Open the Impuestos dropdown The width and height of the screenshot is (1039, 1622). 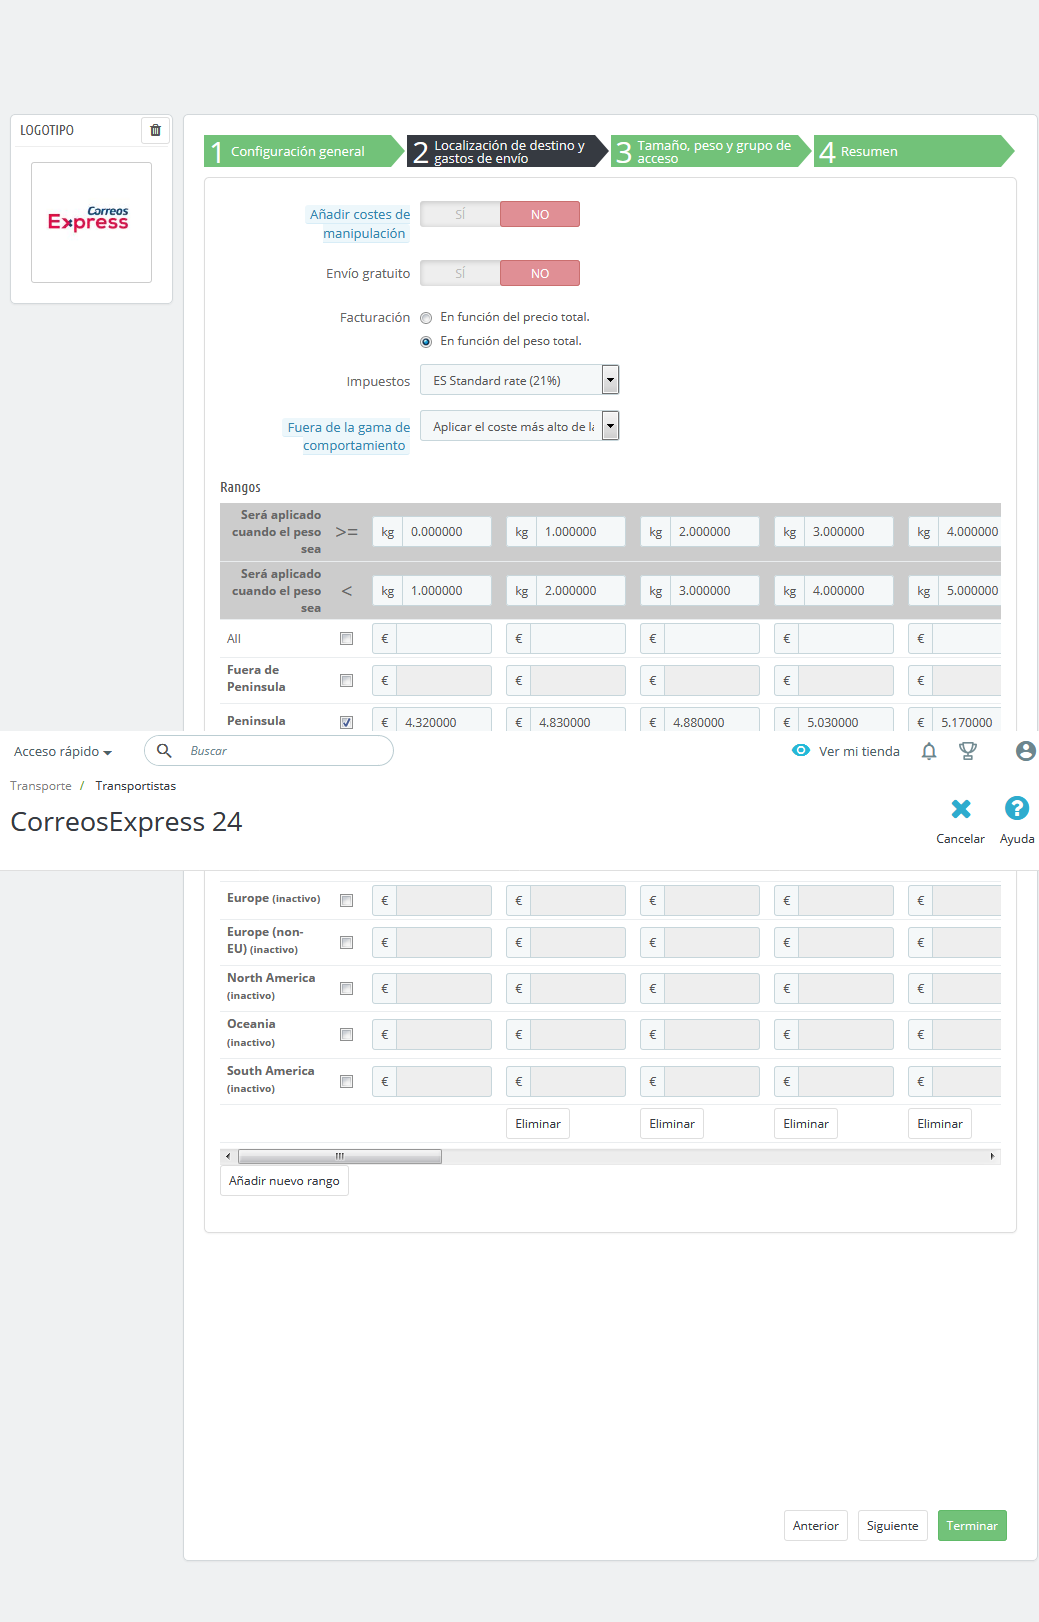(519, 380)
